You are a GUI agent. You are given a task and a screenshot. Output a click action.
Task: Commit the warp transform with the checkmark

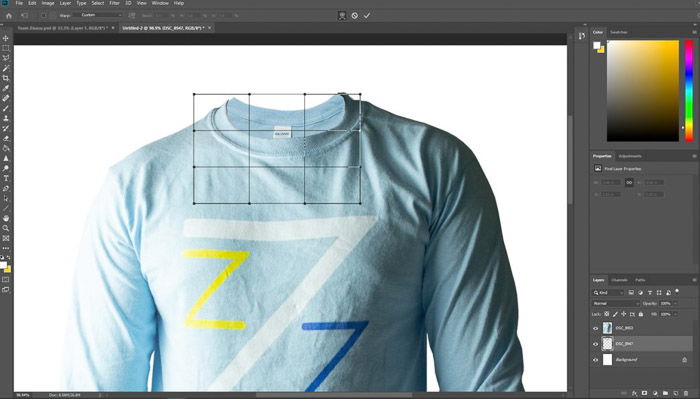pos(367,16)
